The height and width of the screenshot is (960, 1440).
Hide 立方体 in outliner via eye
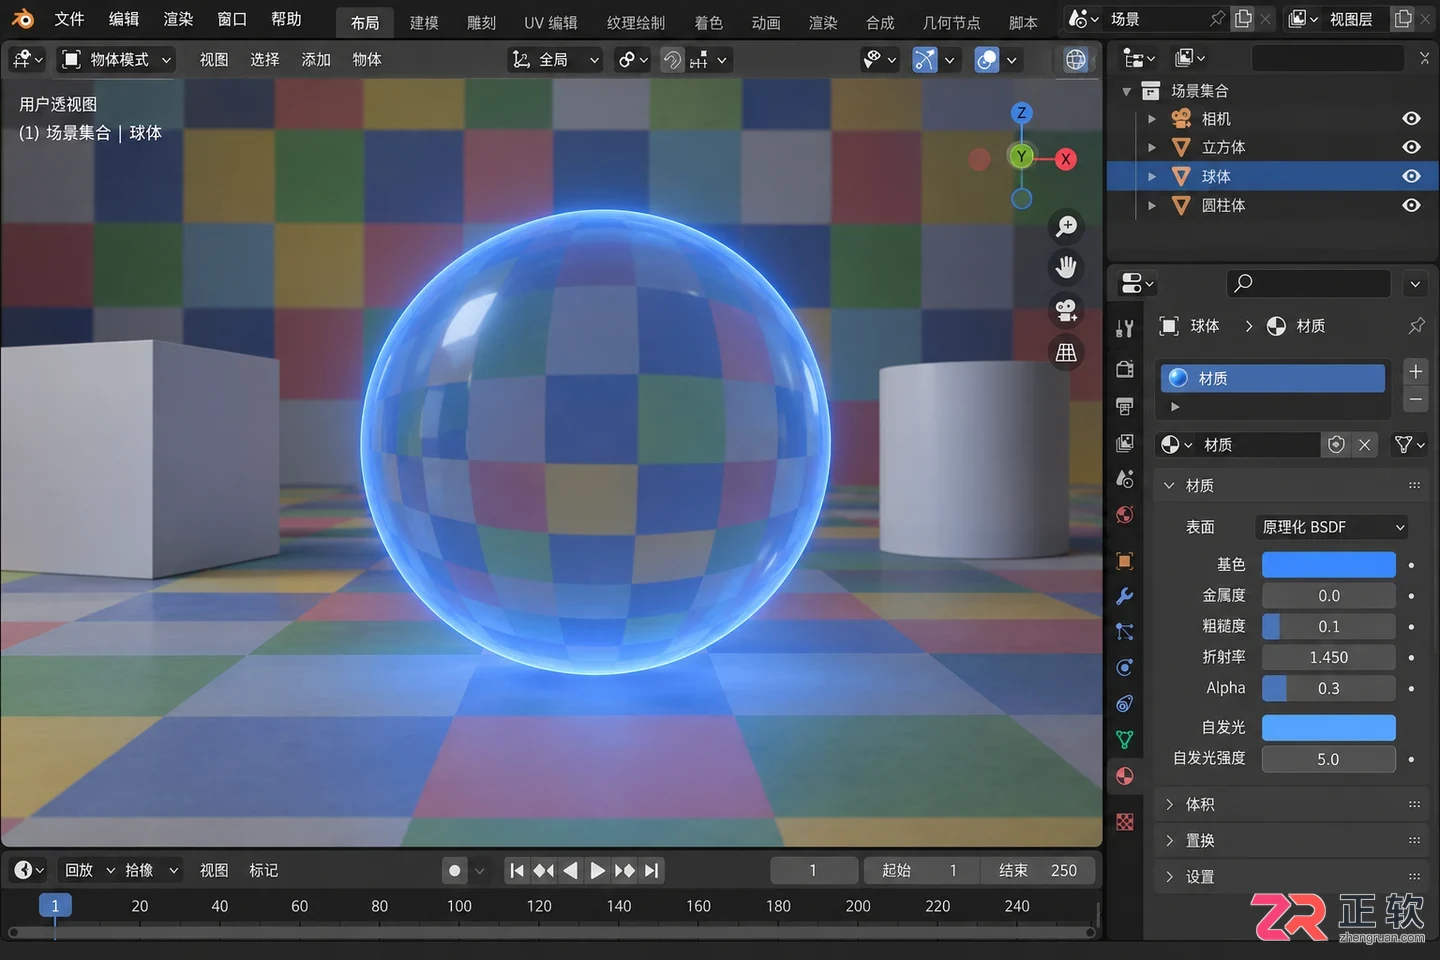[1411, 147]
